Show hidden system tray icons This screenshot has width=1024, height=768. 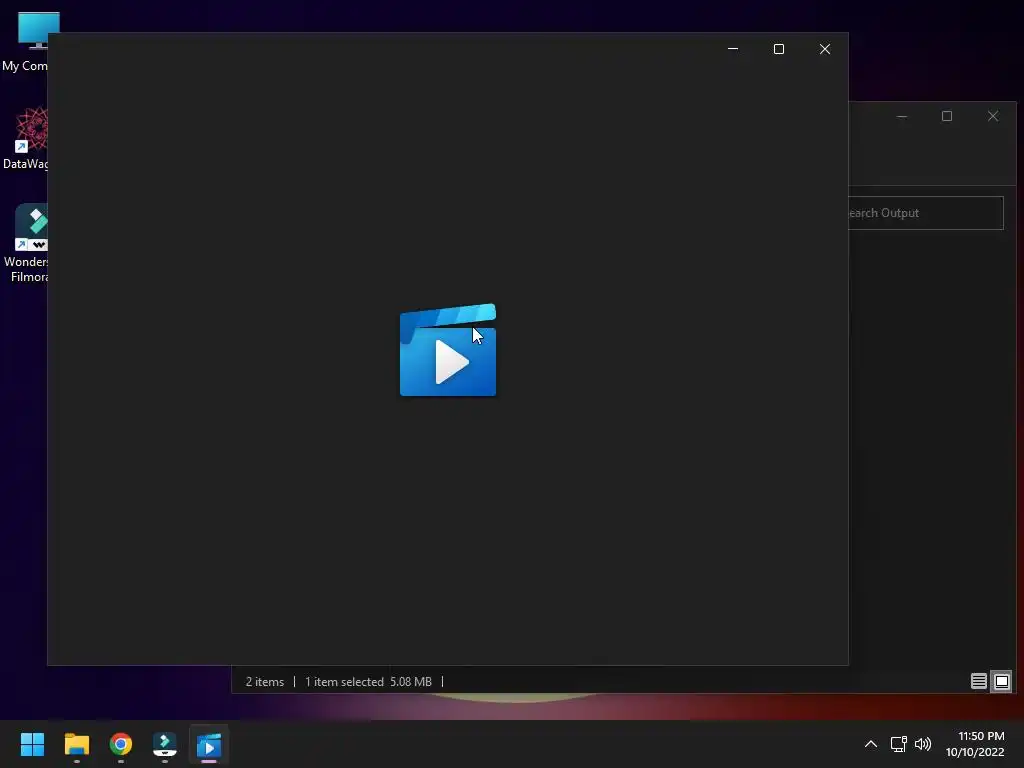tap(871, 744)
